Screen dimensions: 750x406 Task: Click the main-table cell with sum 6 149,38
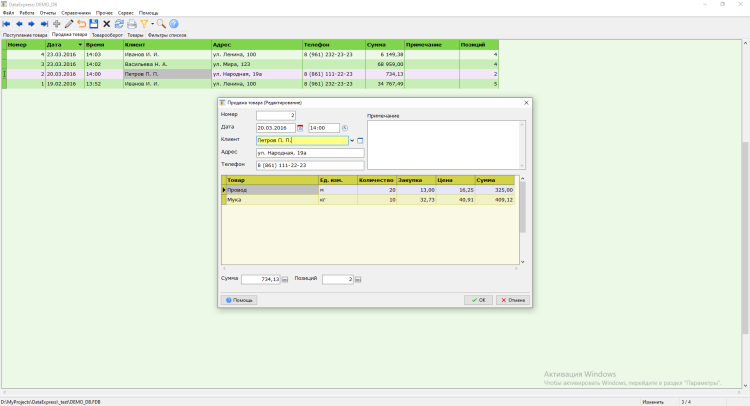click(385, 55)
